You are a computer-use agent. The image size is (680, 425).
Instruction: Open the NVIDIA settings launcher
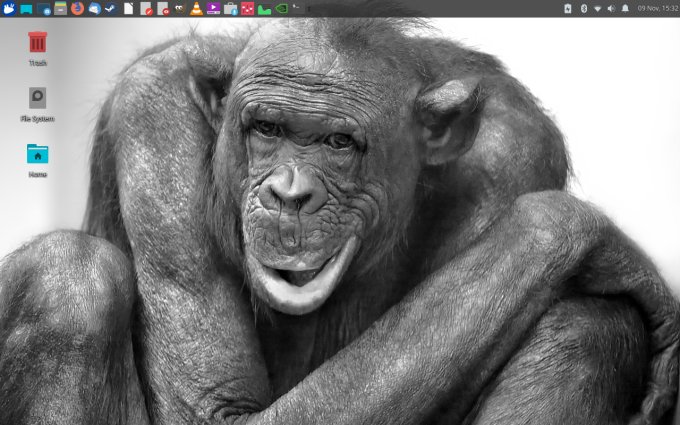click(x=281, y=8)
